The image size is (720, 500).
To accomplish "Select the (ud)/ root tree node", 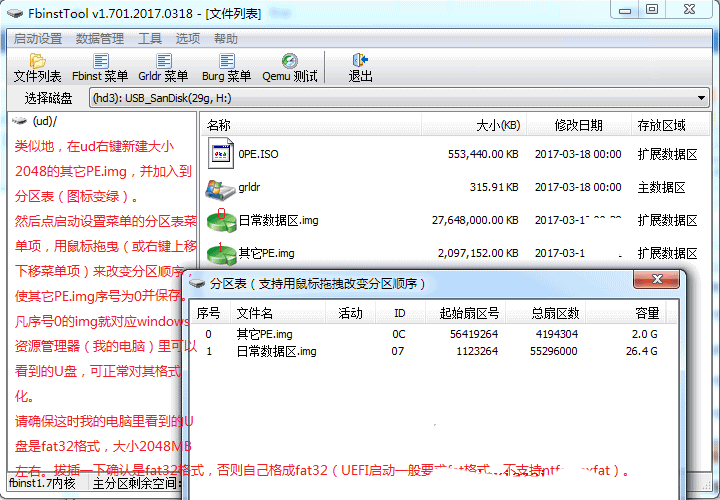I will [x=45, y=121].
